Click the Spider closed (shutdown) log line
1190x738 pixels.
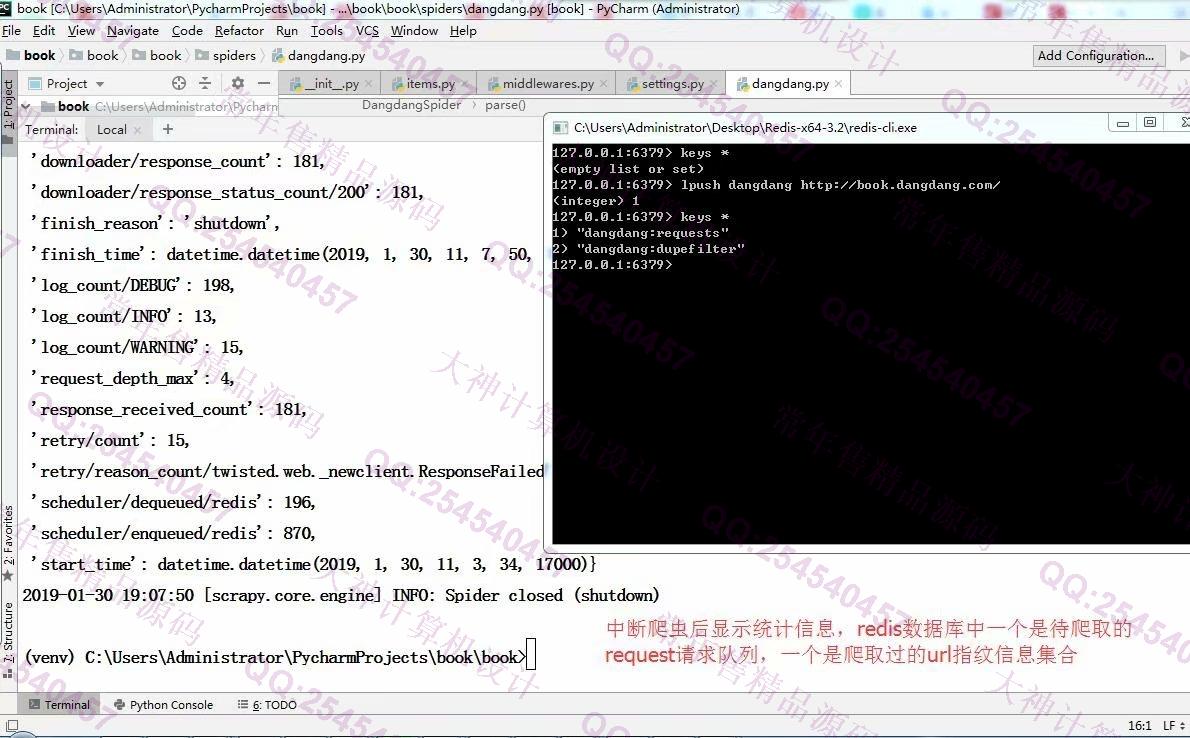[341, 595]
